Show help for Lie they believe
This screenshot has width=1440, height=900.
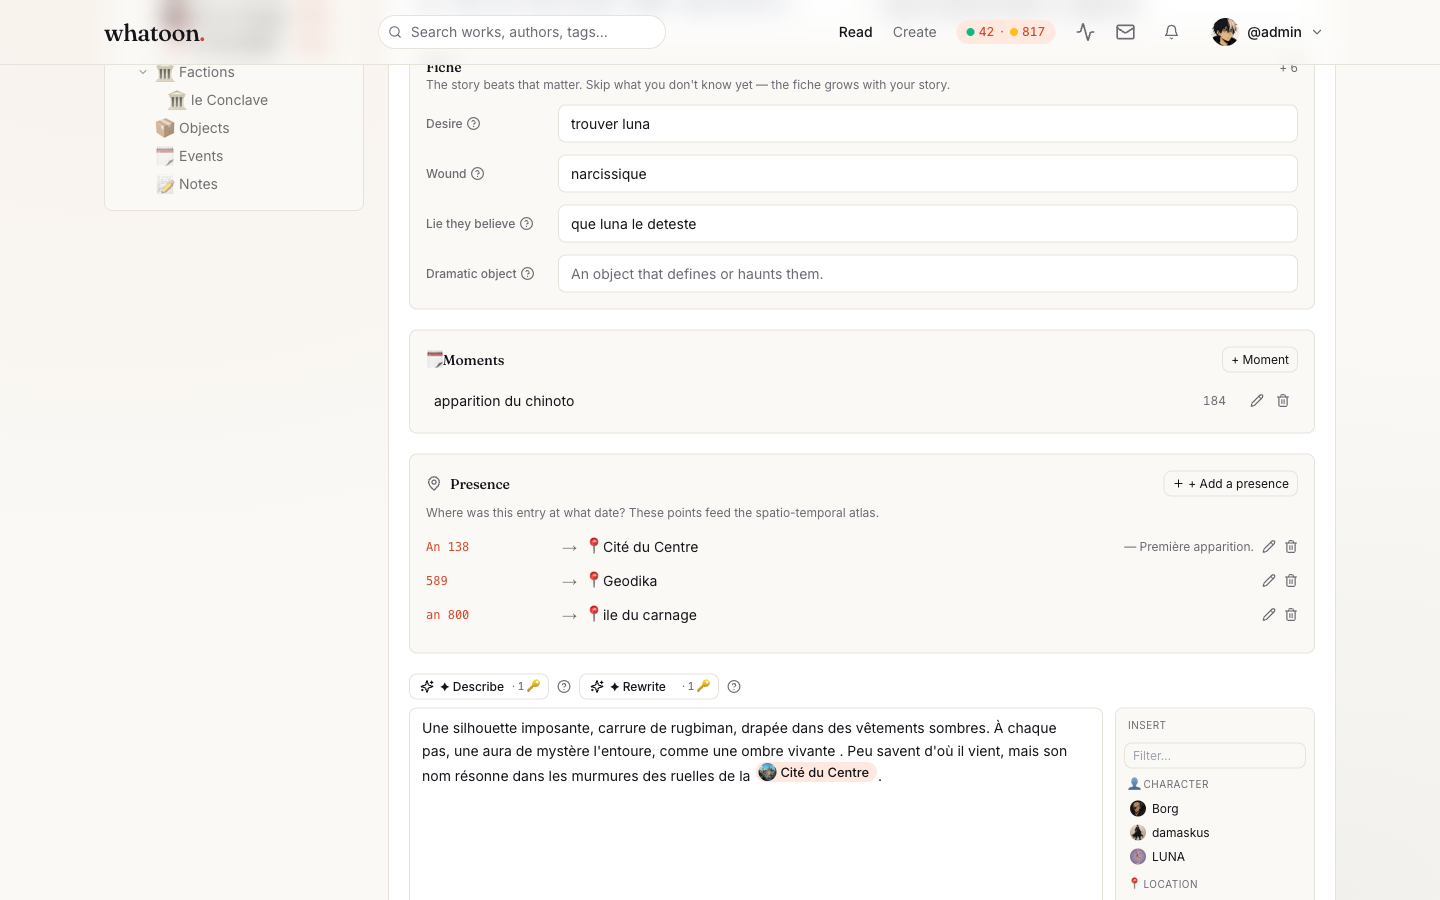tap(527, 224)
